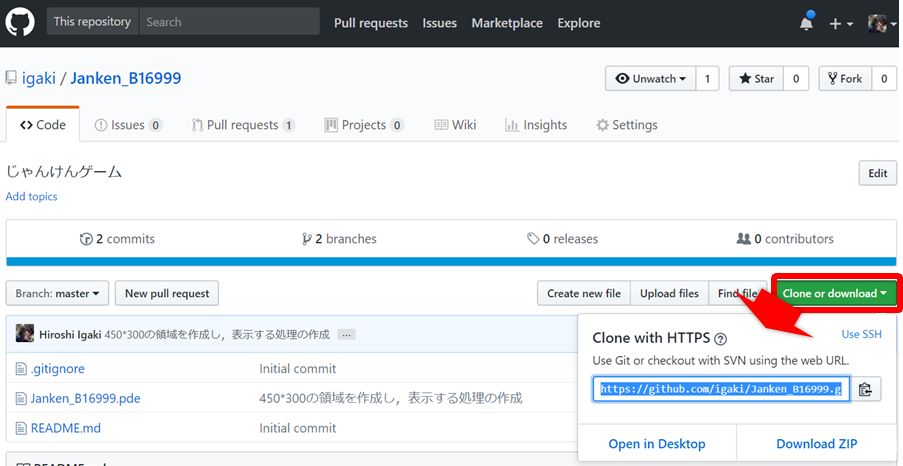Click Create new file button
The width and height of the screenshot is (903, 466).
584,293
